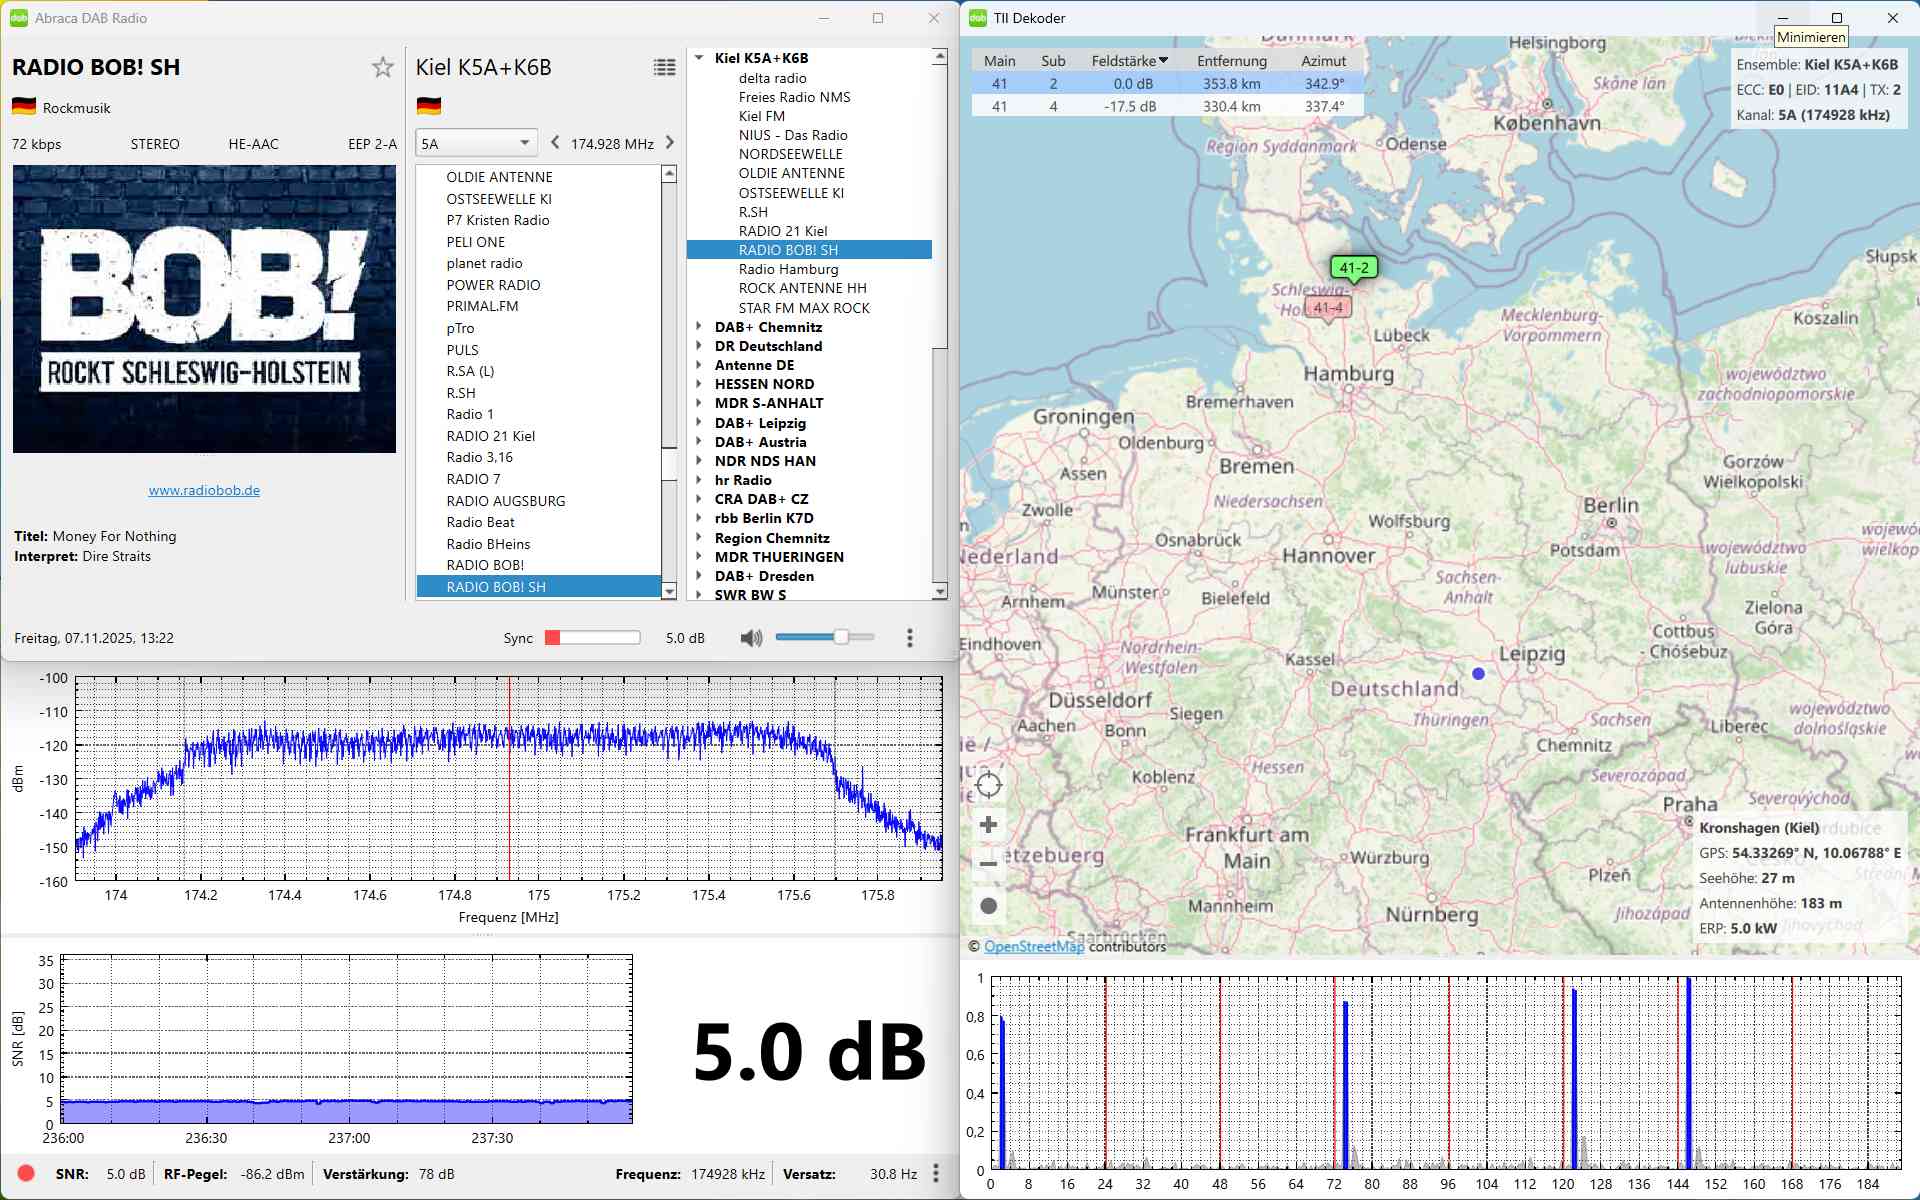Zoom out on the TII map
The image size is (1920, 1200).
tap(988, 864)
